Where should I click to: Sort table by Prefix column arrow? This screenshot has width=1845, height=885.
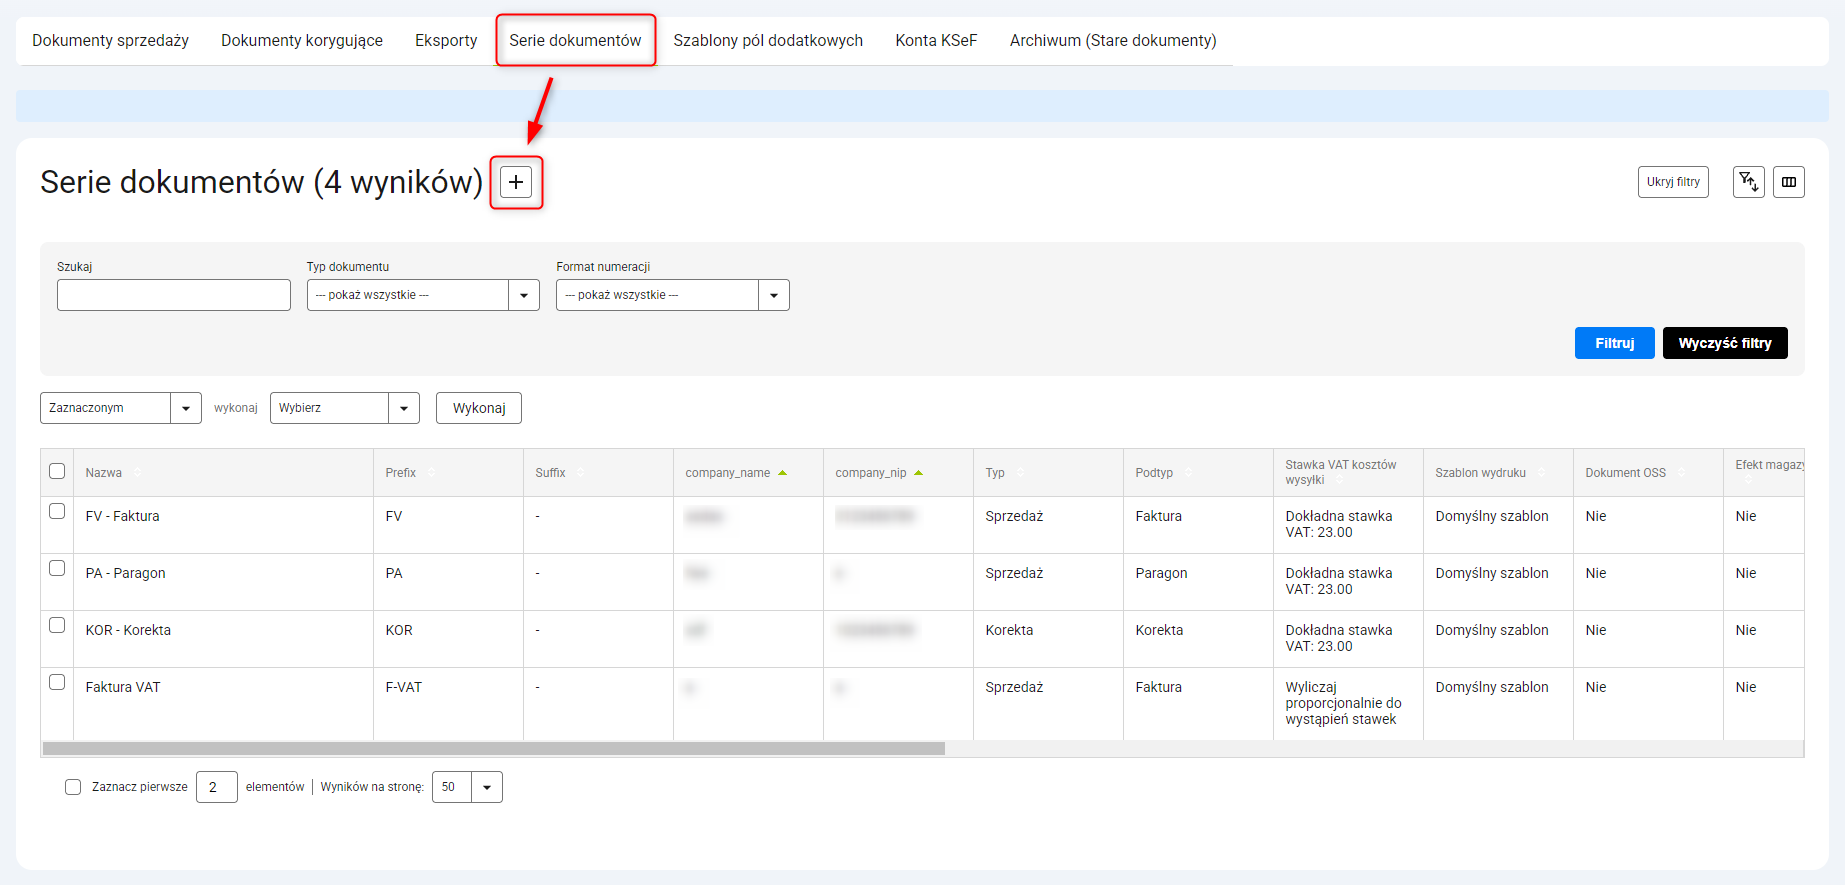pos(431,473)
